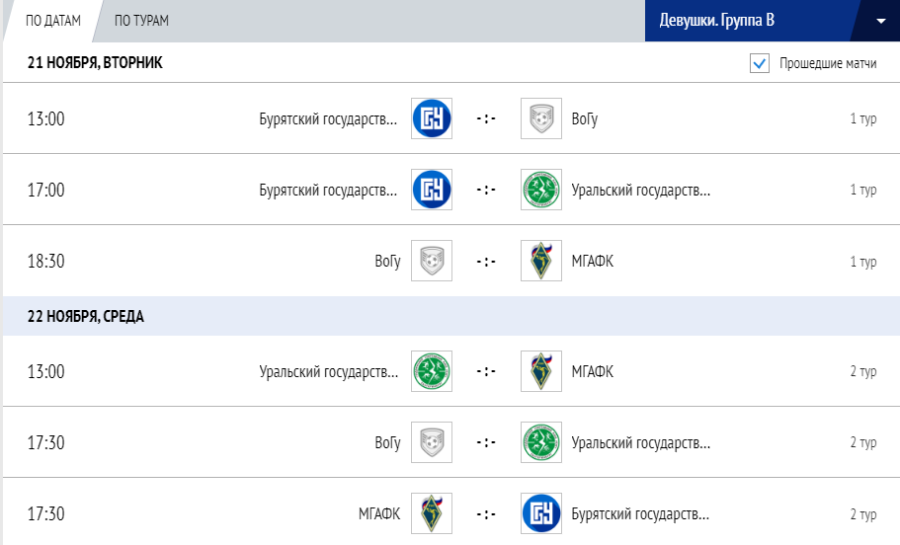Click the «21 ноября, вторник» date header
Image resolution: width=900 pixels, height=545 pixels.
95,63
